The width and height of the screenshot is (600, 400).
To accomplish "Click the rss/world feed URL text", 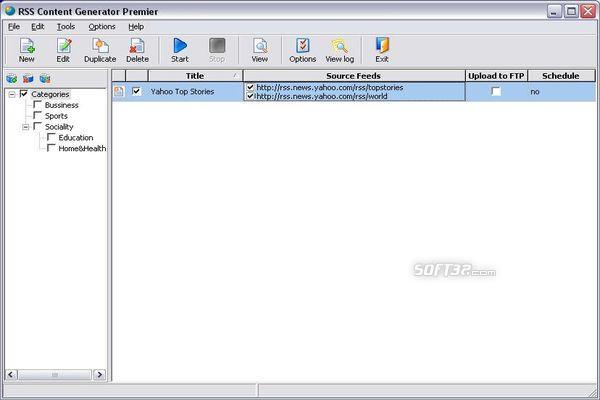I will click(321, 96).
